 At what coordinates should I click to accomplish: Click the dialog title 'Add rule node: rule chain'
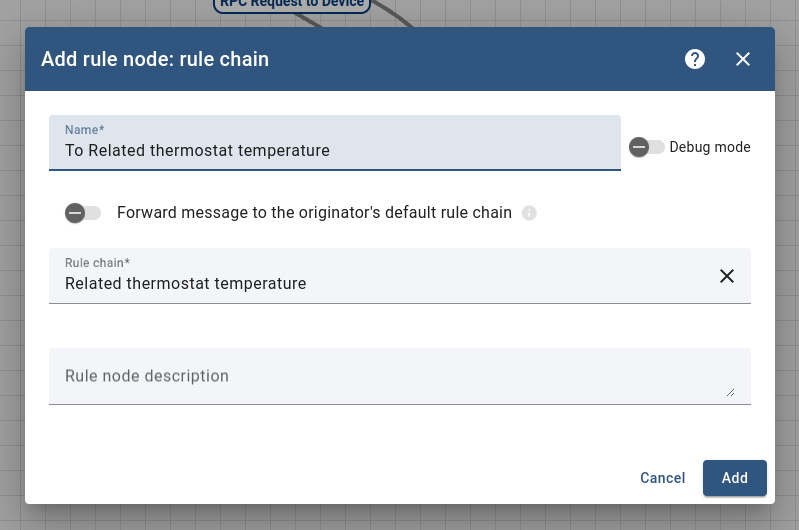[x=155, y=59]
